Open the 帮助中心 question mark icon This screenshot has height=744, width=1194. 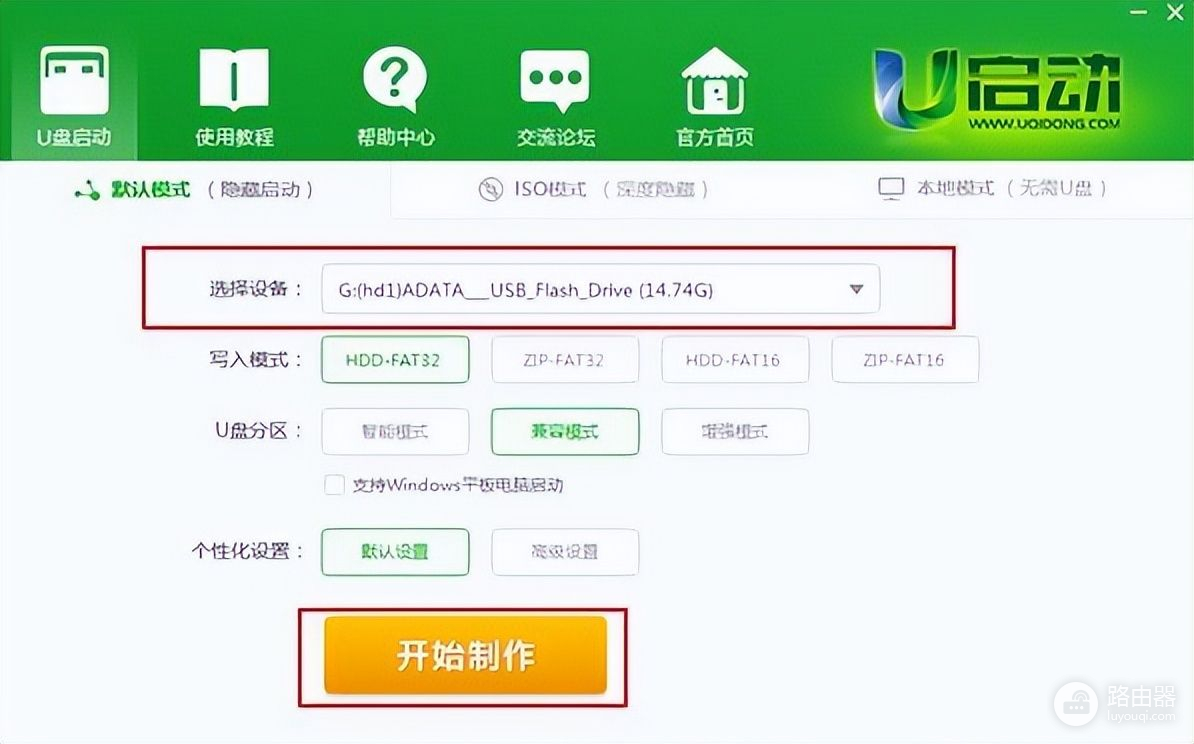pos(394,78)
